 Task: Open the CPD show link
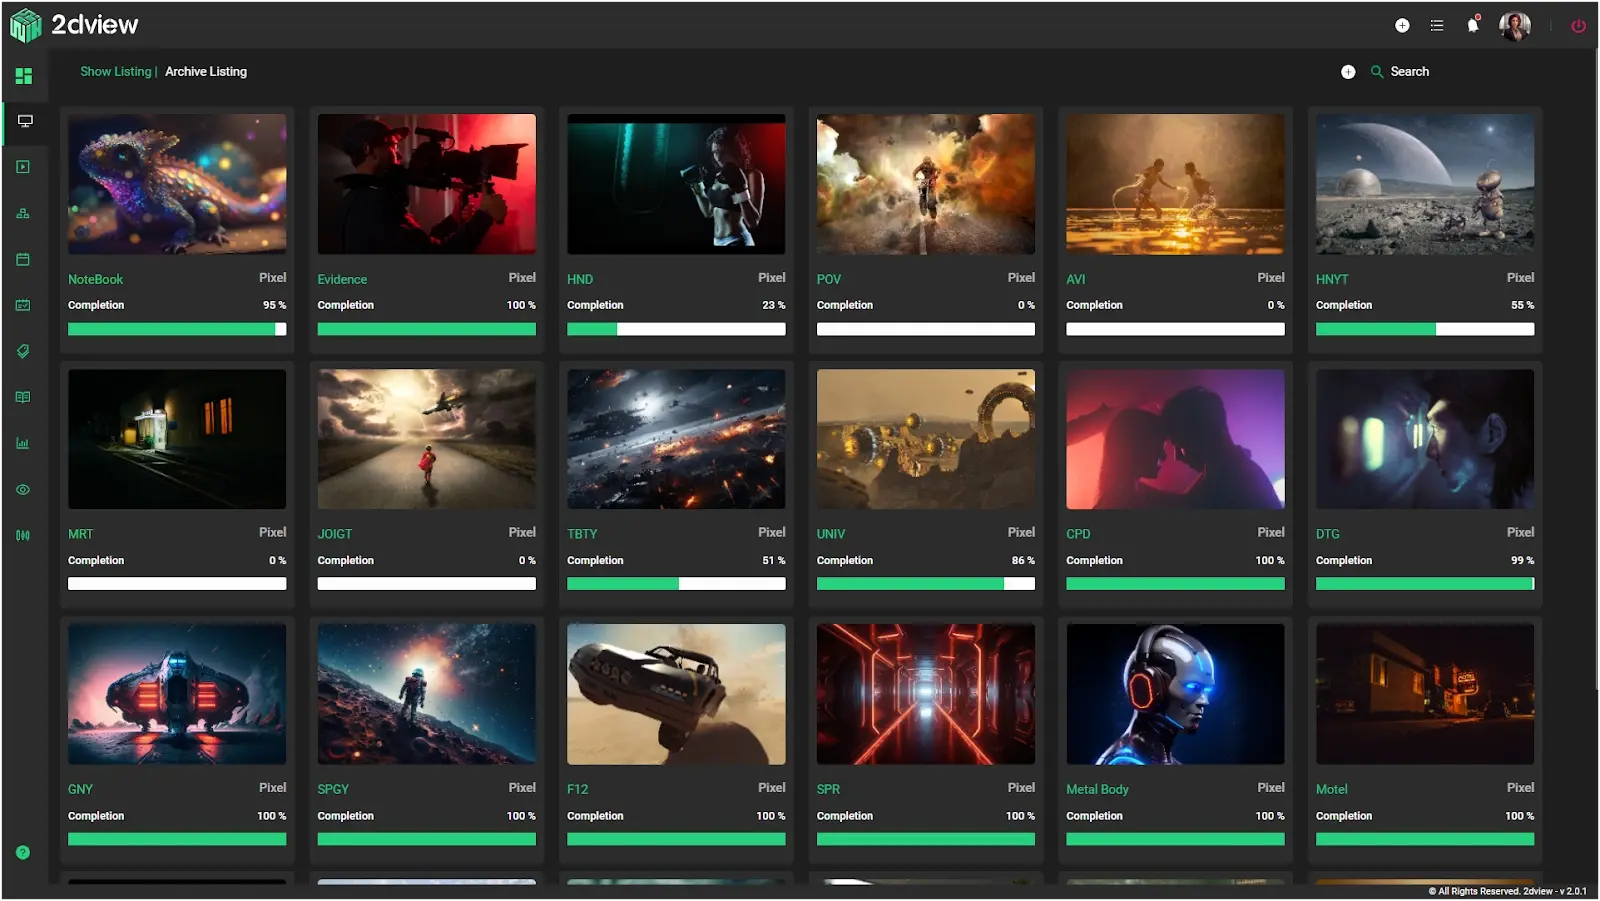1078,534
